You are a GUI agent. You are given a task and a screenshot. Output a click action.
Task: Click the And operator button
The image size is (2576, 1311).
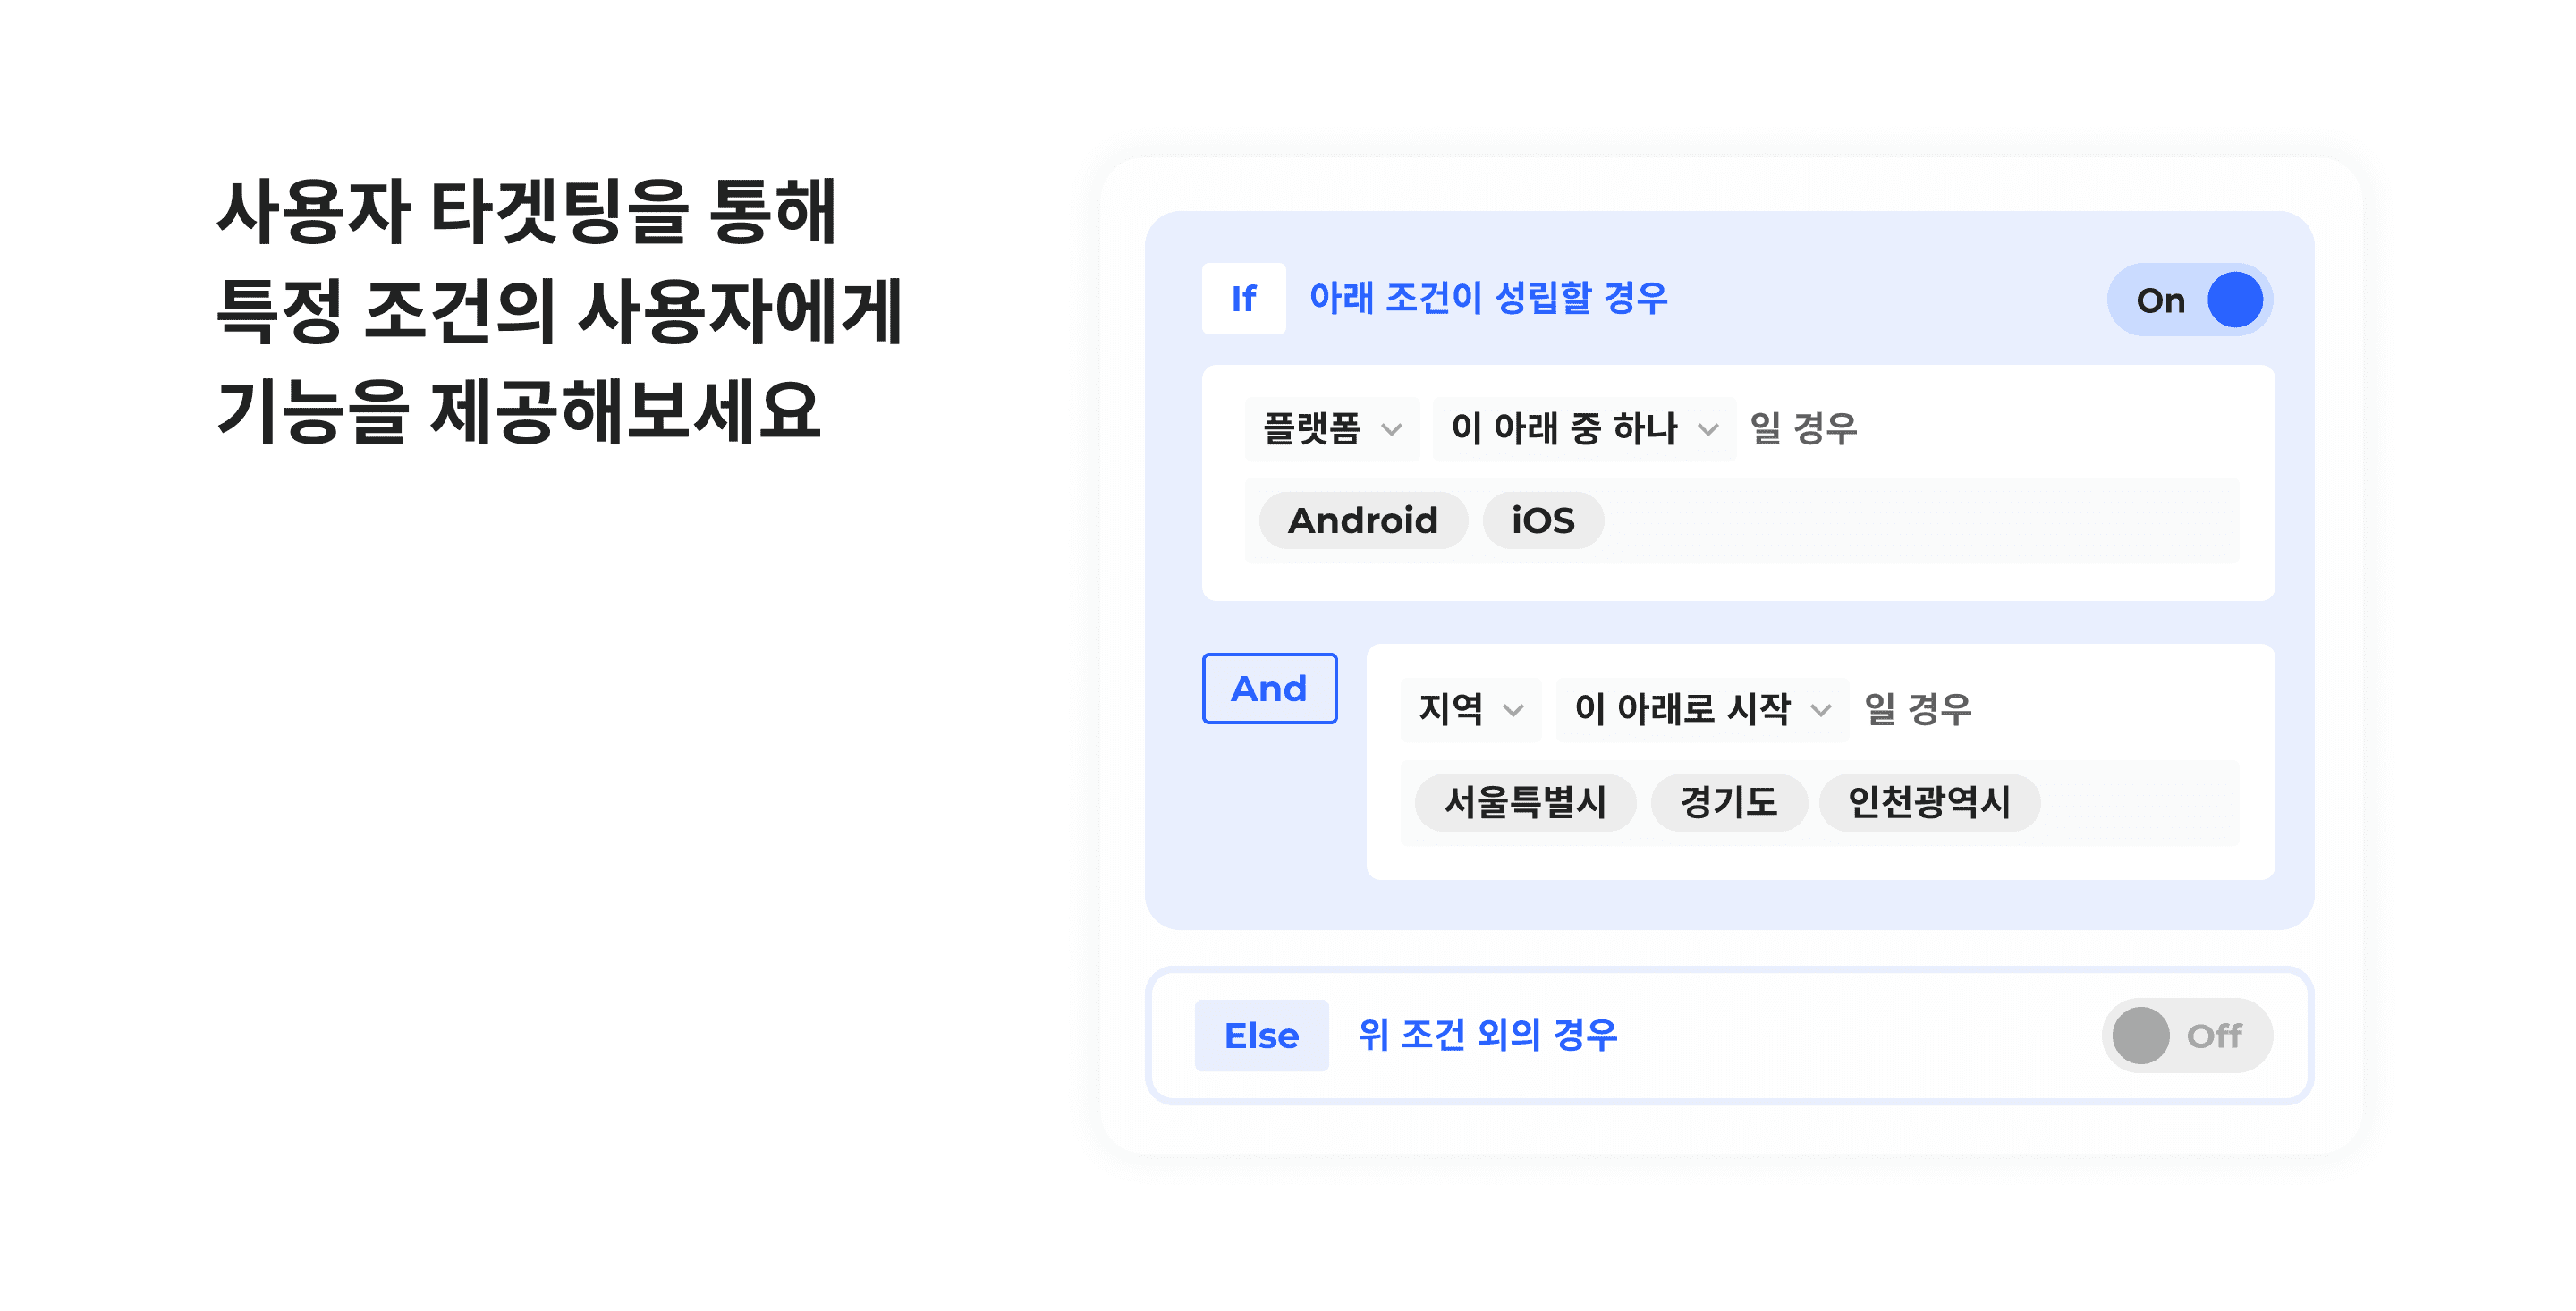coord(1269,688)
